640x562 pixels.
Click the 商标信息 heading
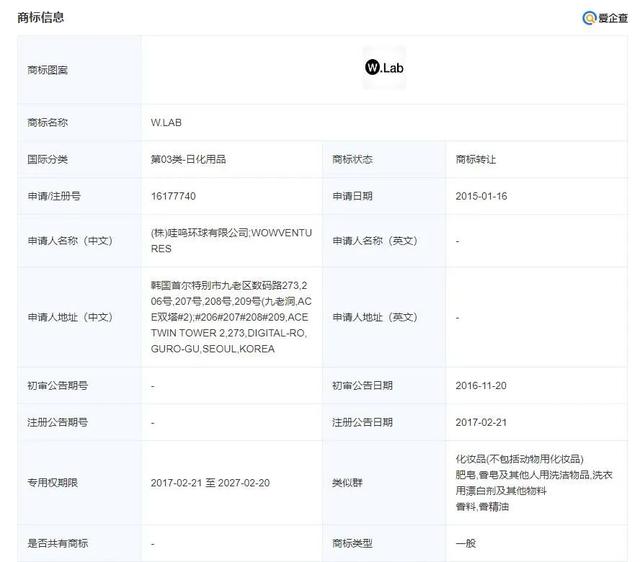(x=40, y=17)
